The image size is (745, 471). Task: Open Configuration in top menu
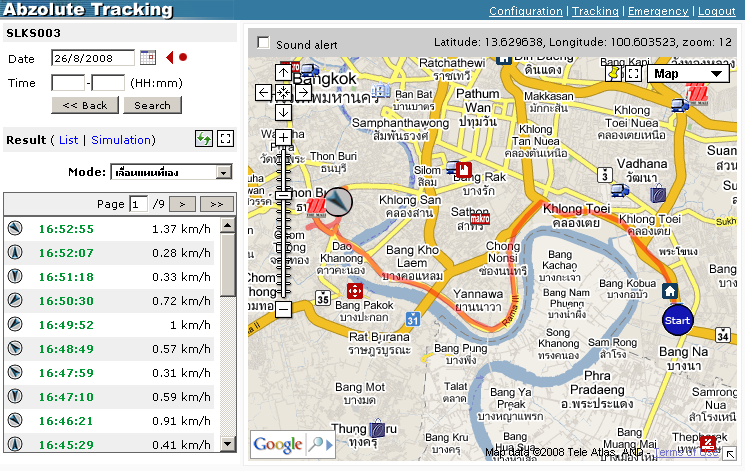[525, 11]
